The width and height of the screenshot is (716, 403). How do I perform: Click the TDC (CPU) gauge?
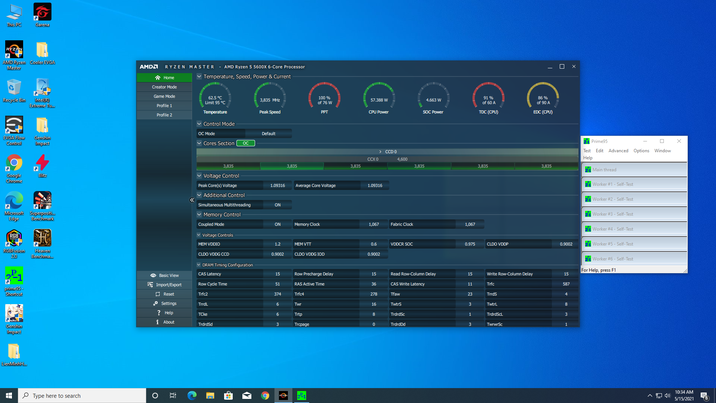pyautogui.click(x=488, y=98)
